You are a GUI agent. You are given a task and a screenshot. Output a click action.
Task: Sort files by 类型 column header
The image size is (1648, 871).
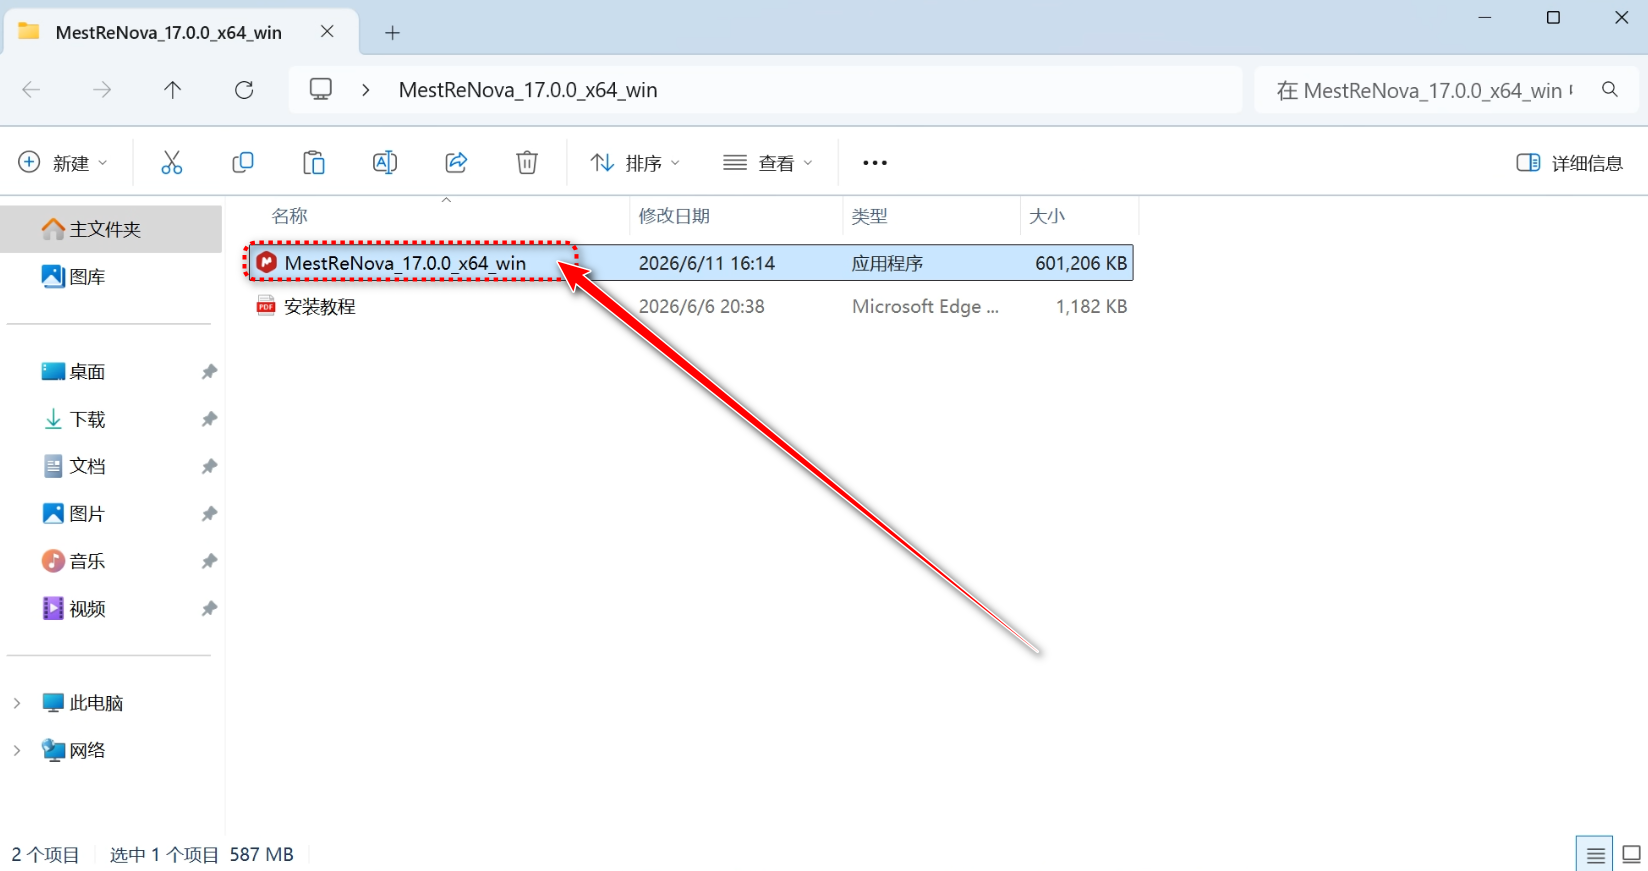[869, 216]
